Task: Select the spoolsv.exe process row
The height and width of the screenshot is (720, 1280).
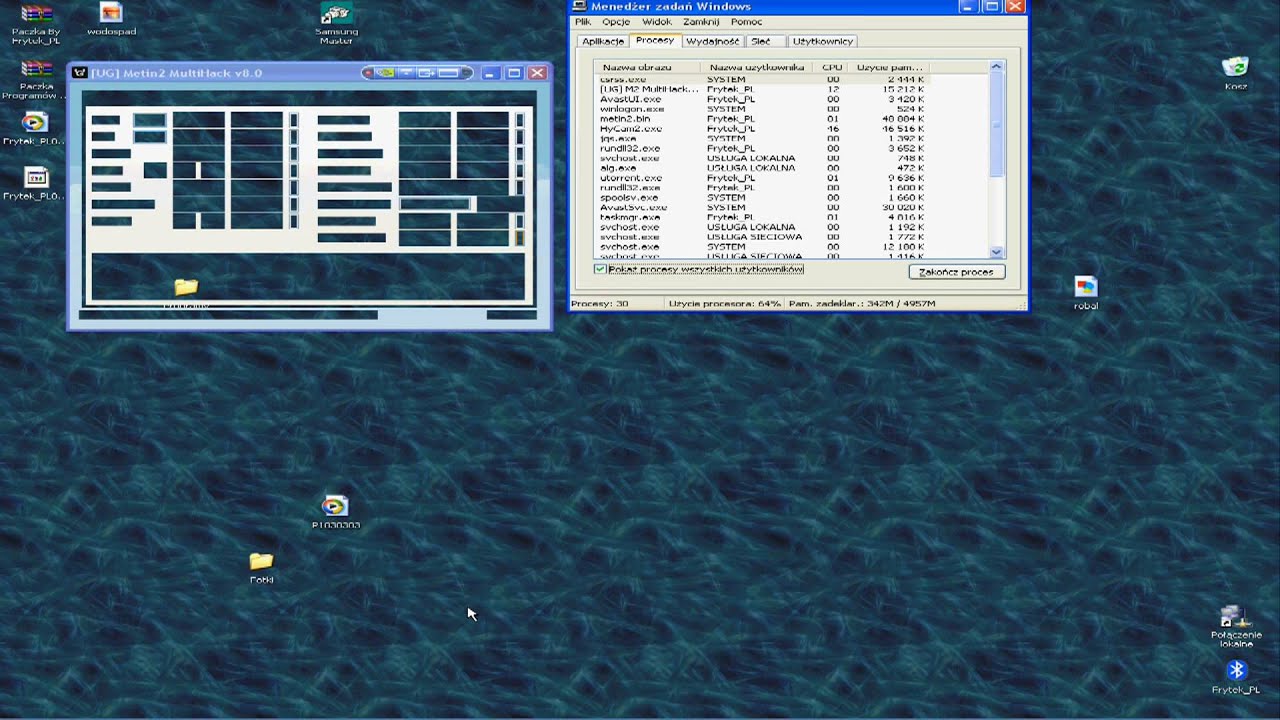Action: click(762, 198)
